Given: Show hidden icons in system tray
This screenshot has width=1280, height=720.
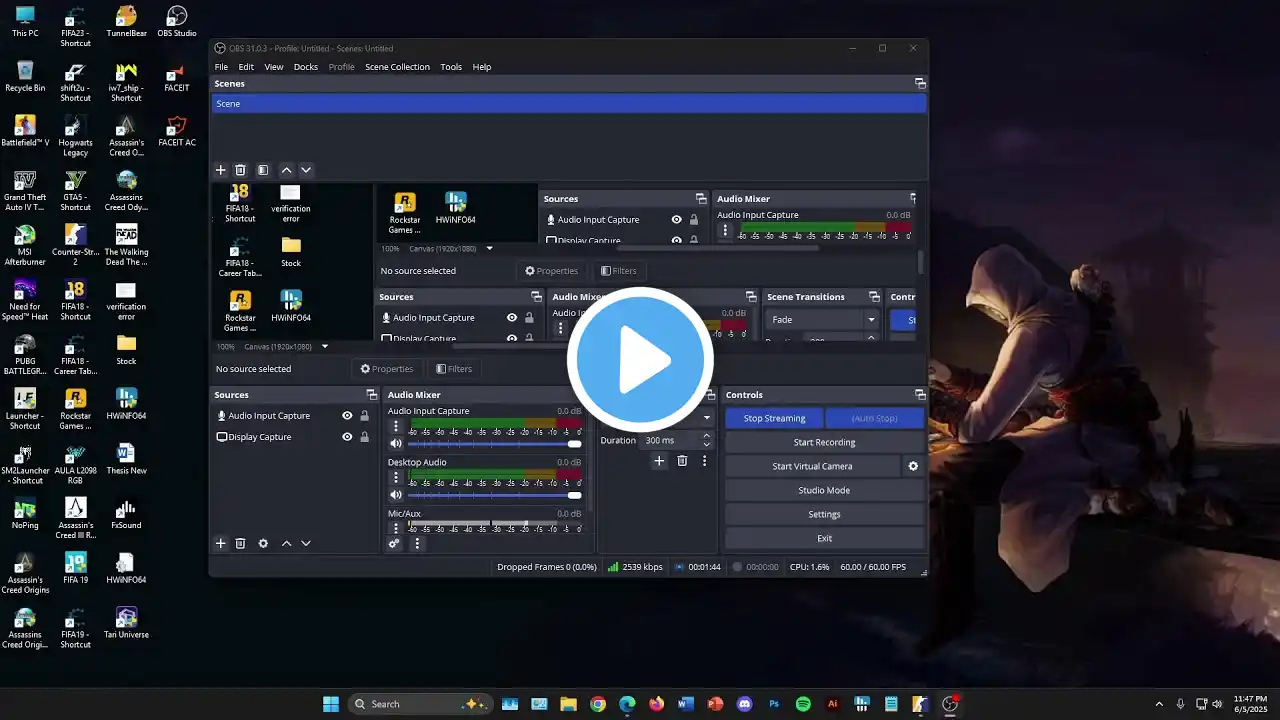Looking at the screenshot, I should pos(1159,704).
